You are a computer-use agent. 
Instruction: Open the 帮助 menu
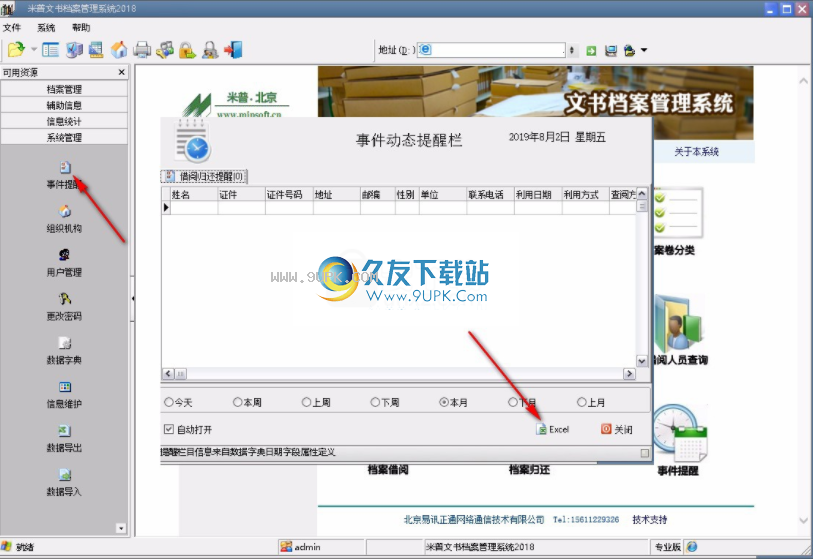point(81,27)
